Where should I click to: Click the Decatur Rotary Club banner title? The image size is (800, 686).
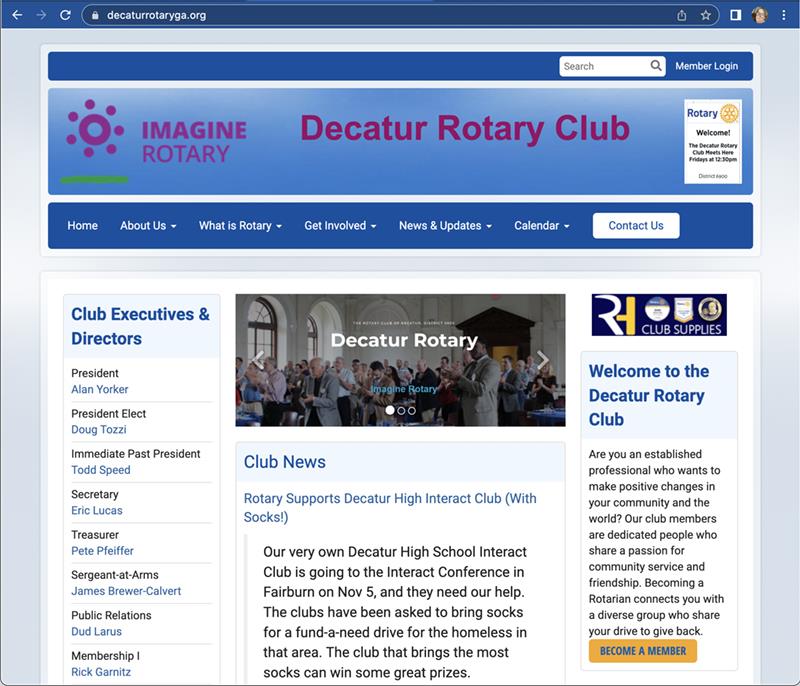(x=465, y=129)
